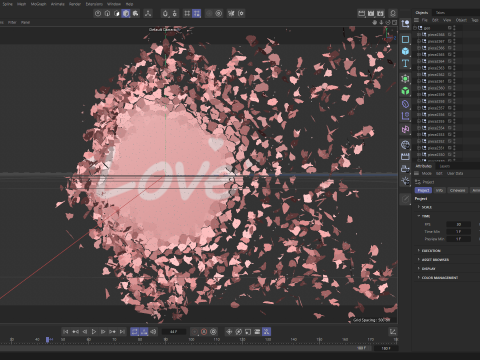Click the blue playhead marker on timeline
Image resolution: width=480 pixels, height=360 pixels.
47,340
